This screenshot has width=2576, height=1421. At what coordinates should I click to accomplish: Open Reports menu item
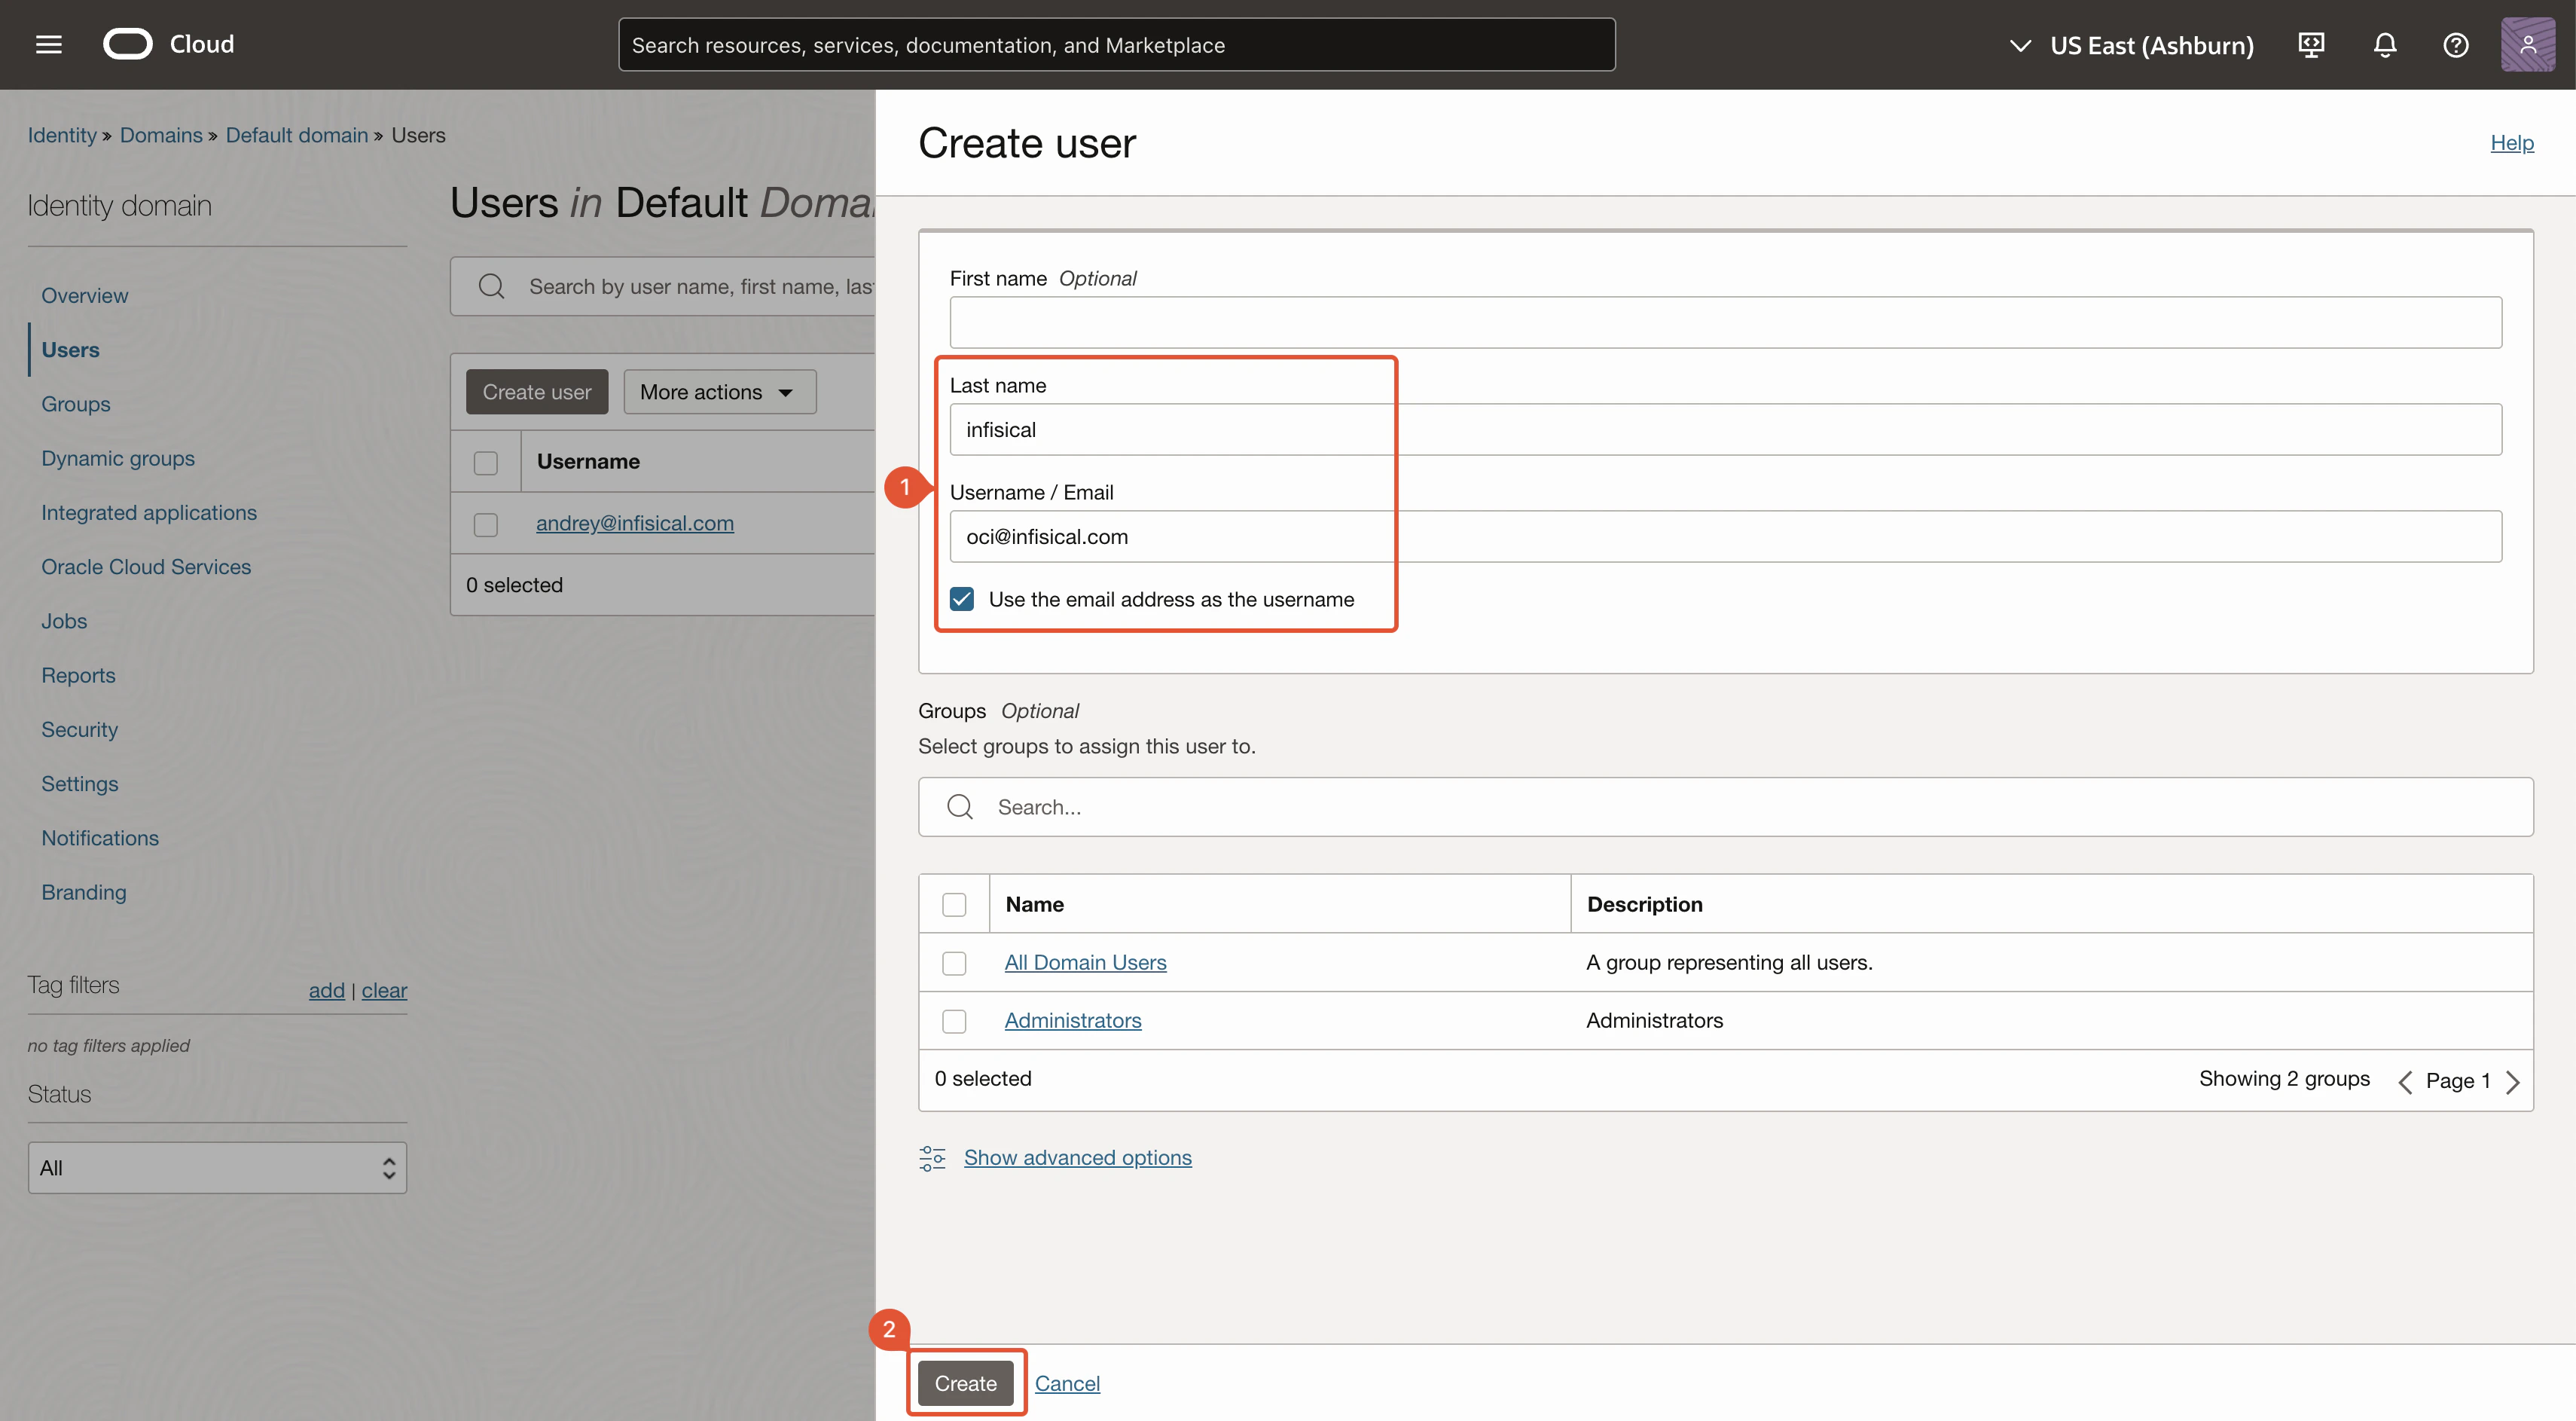pyautogui.click(x=78, y=675)
